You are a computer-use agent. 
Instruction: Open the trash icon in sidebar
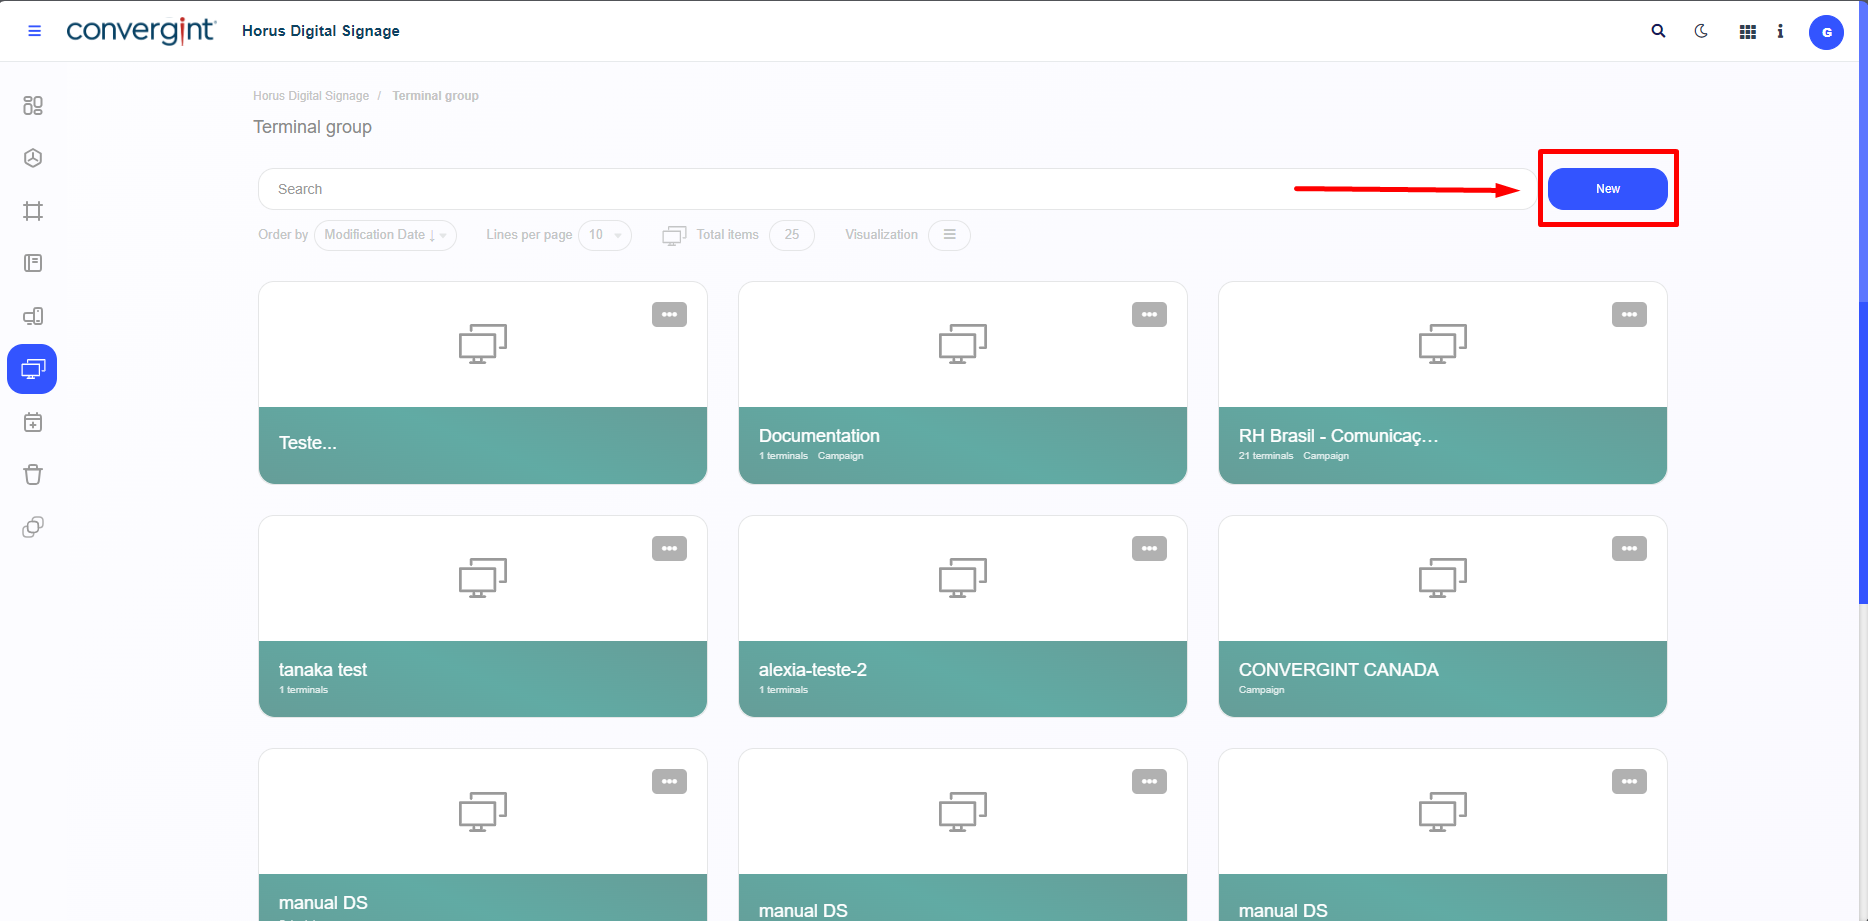coord(33,475)
